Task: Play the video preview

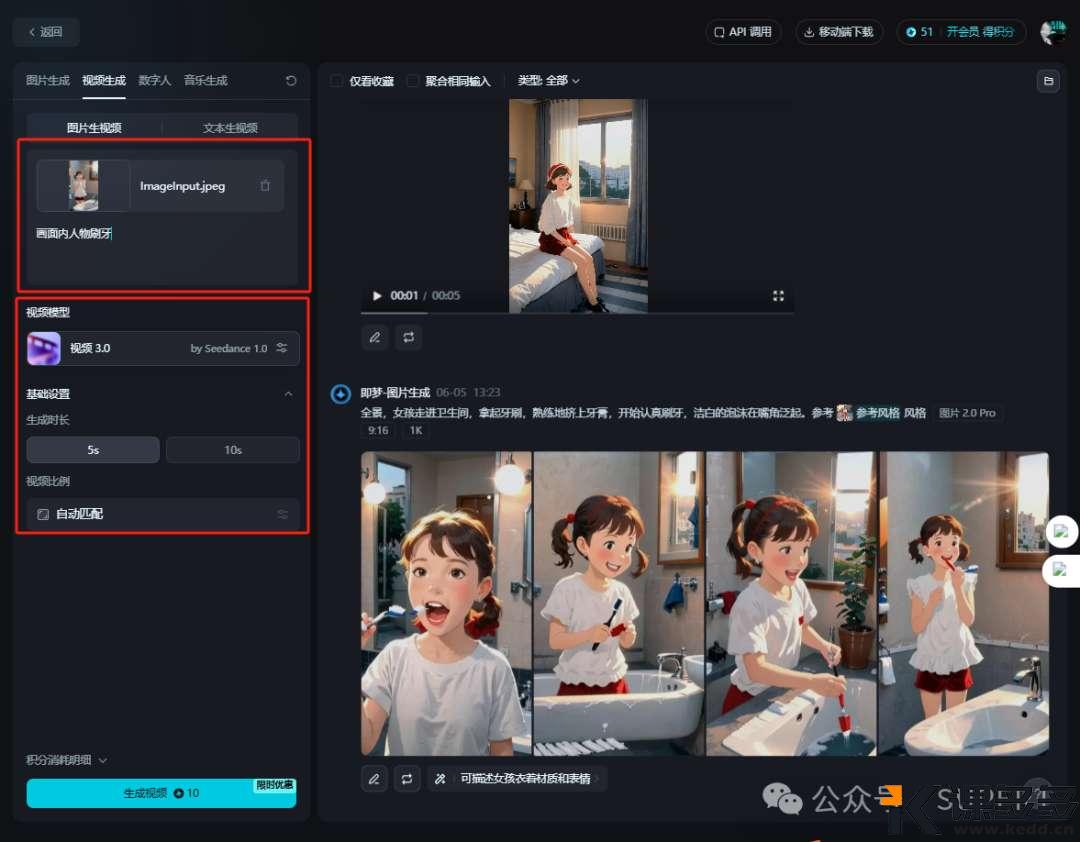Action: 377,296
